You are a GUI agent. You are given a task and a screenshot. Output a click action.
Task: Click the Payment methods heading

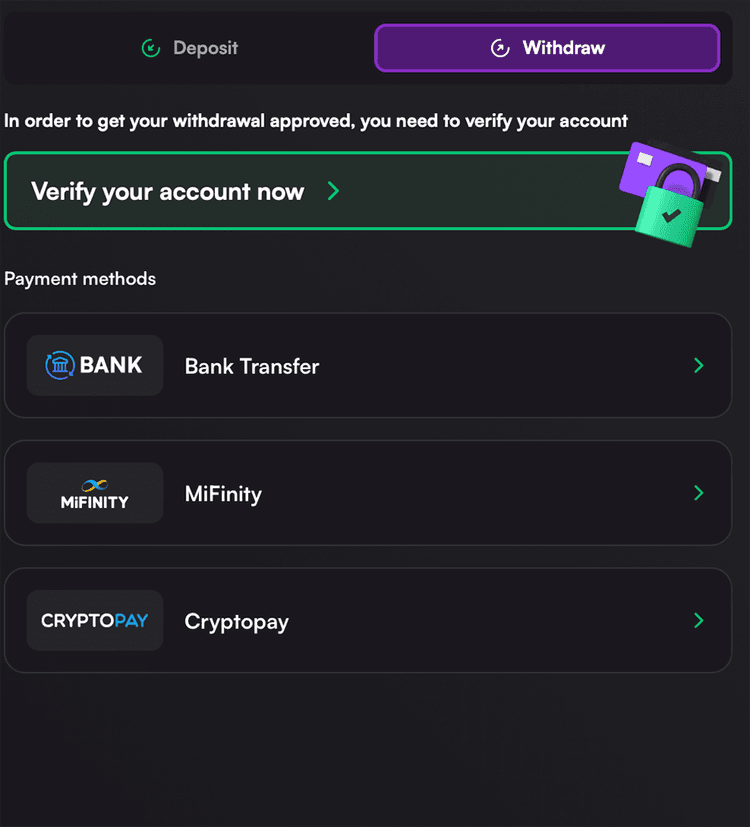80,278
